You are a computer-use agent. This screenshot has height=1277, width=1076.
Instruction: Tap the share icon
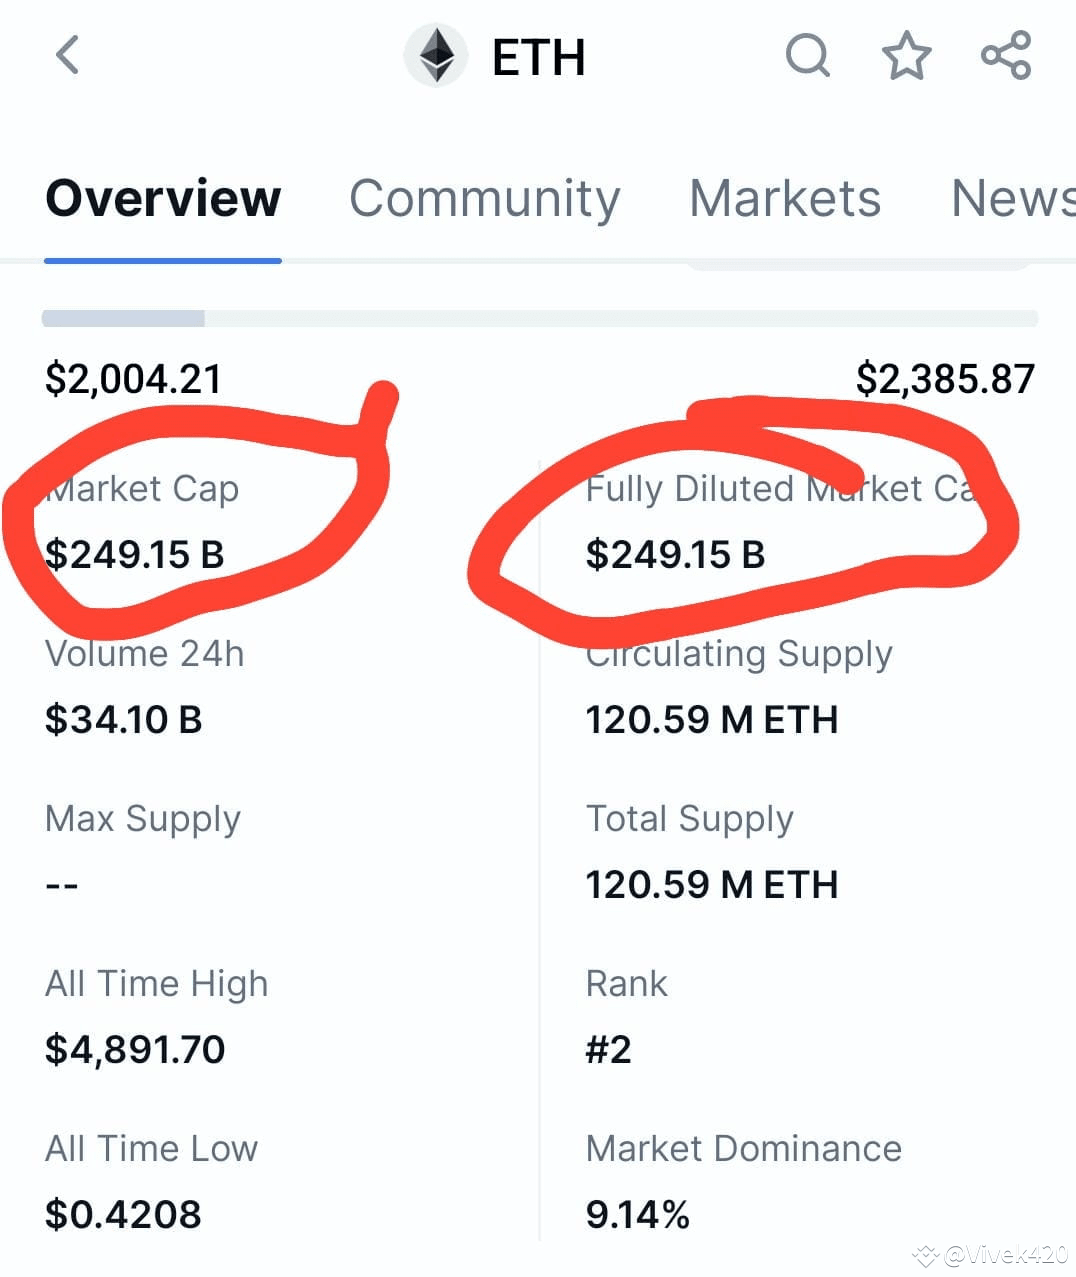pyautogui.click(x=1006, y=55)
